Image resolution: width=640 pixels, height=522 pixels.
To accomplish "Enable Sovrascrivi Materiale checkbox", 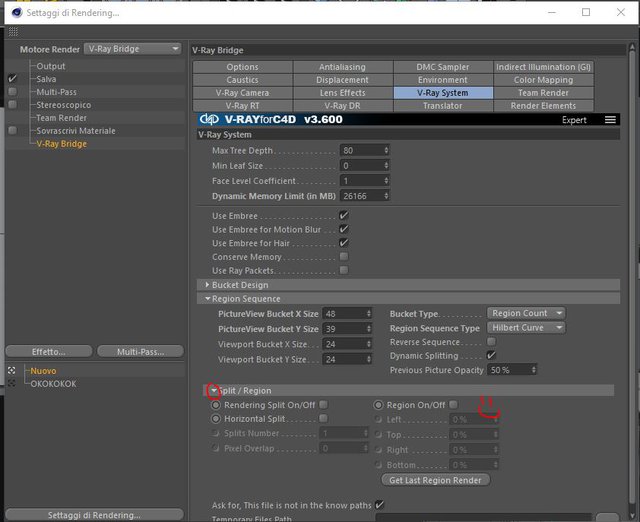I will click(x=13, y=130).
